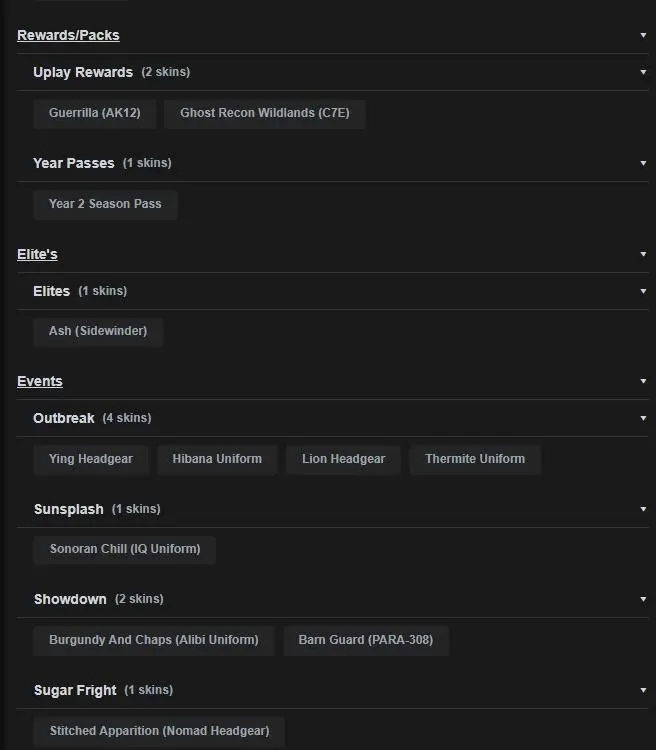Collapse the Rewards/Packs section arrow
The image size is (656, 750).
pos(643,36)
